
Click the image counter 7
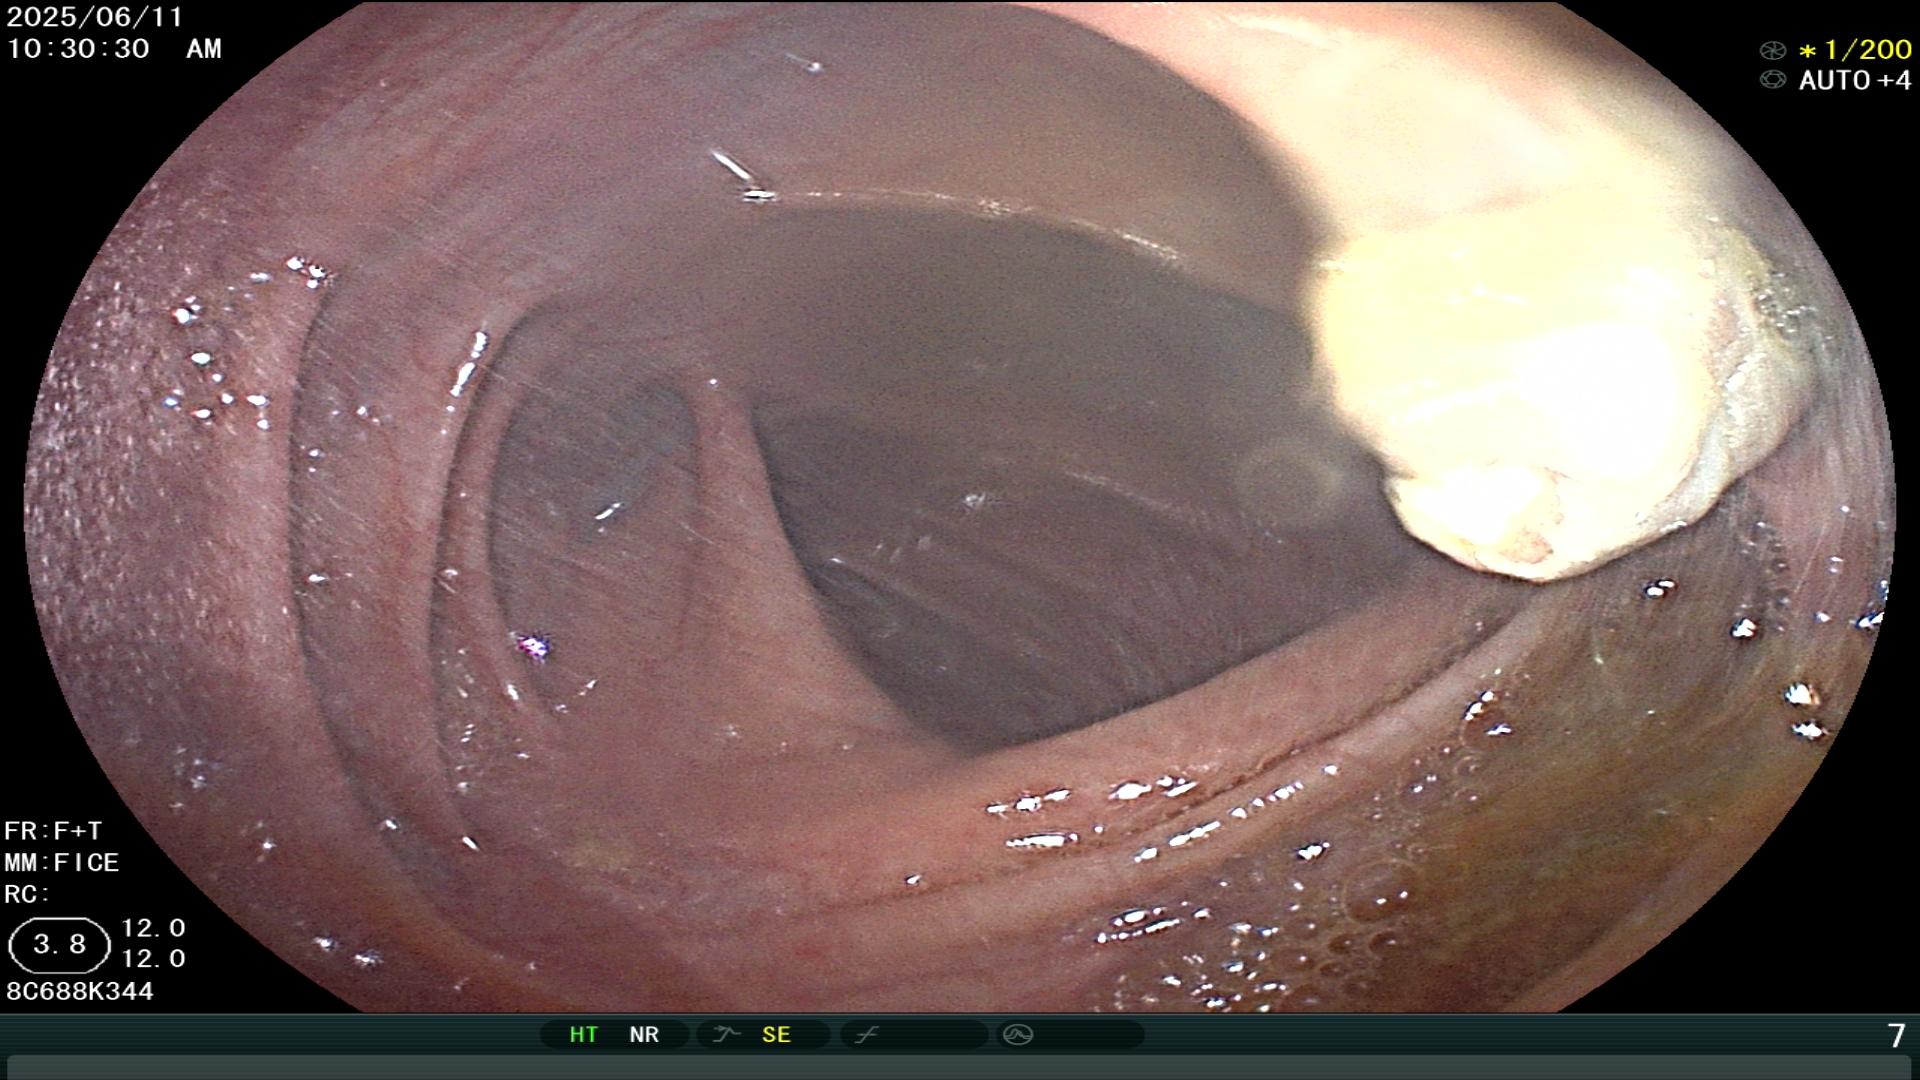[x=1896, y=1036]
